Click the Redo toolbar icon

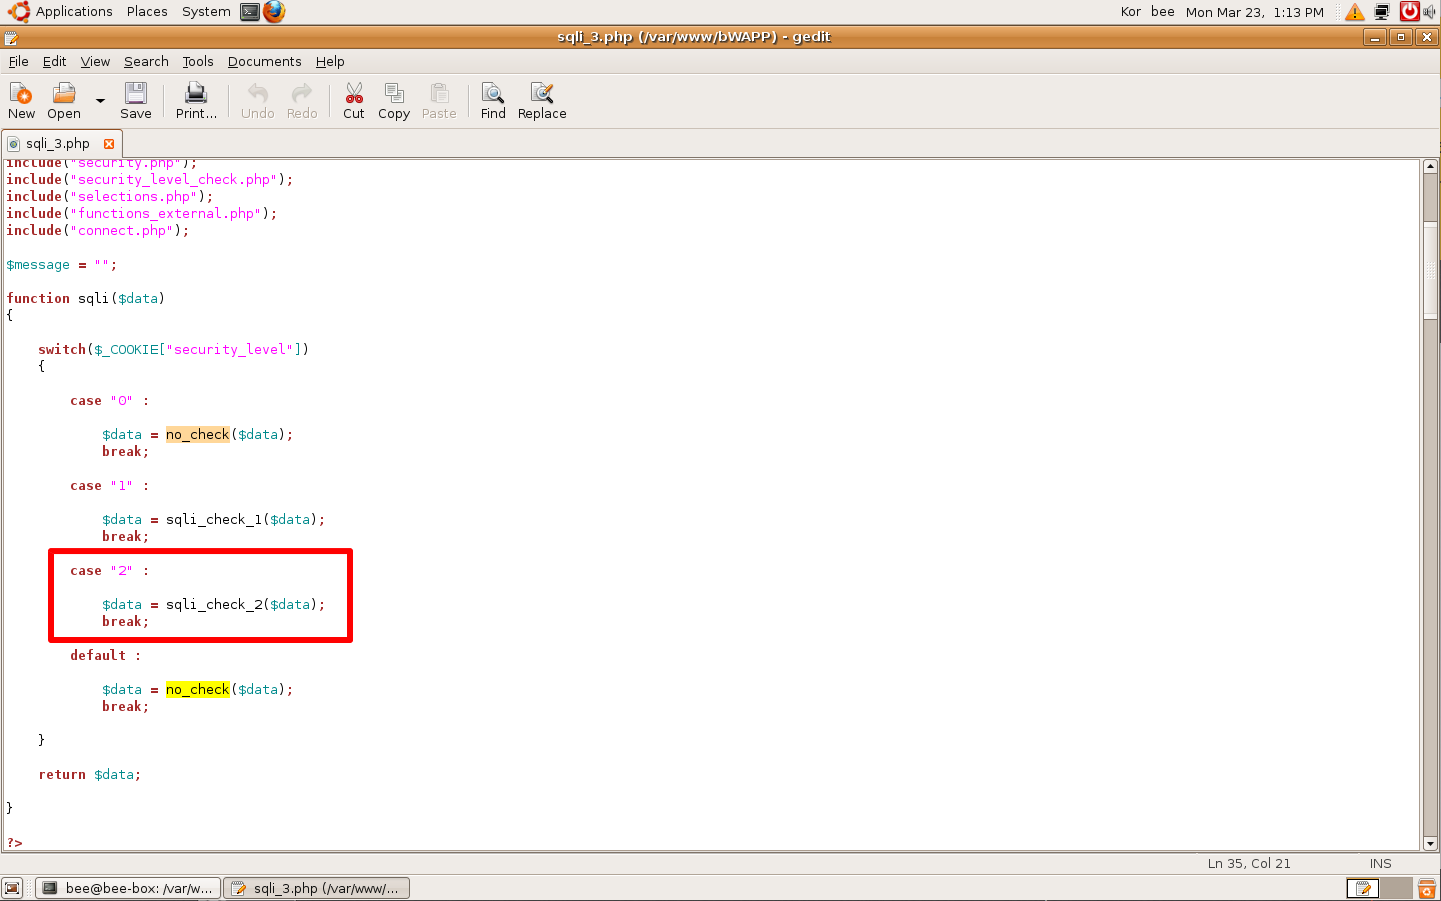pyautogui.click(x=302, y=101)
